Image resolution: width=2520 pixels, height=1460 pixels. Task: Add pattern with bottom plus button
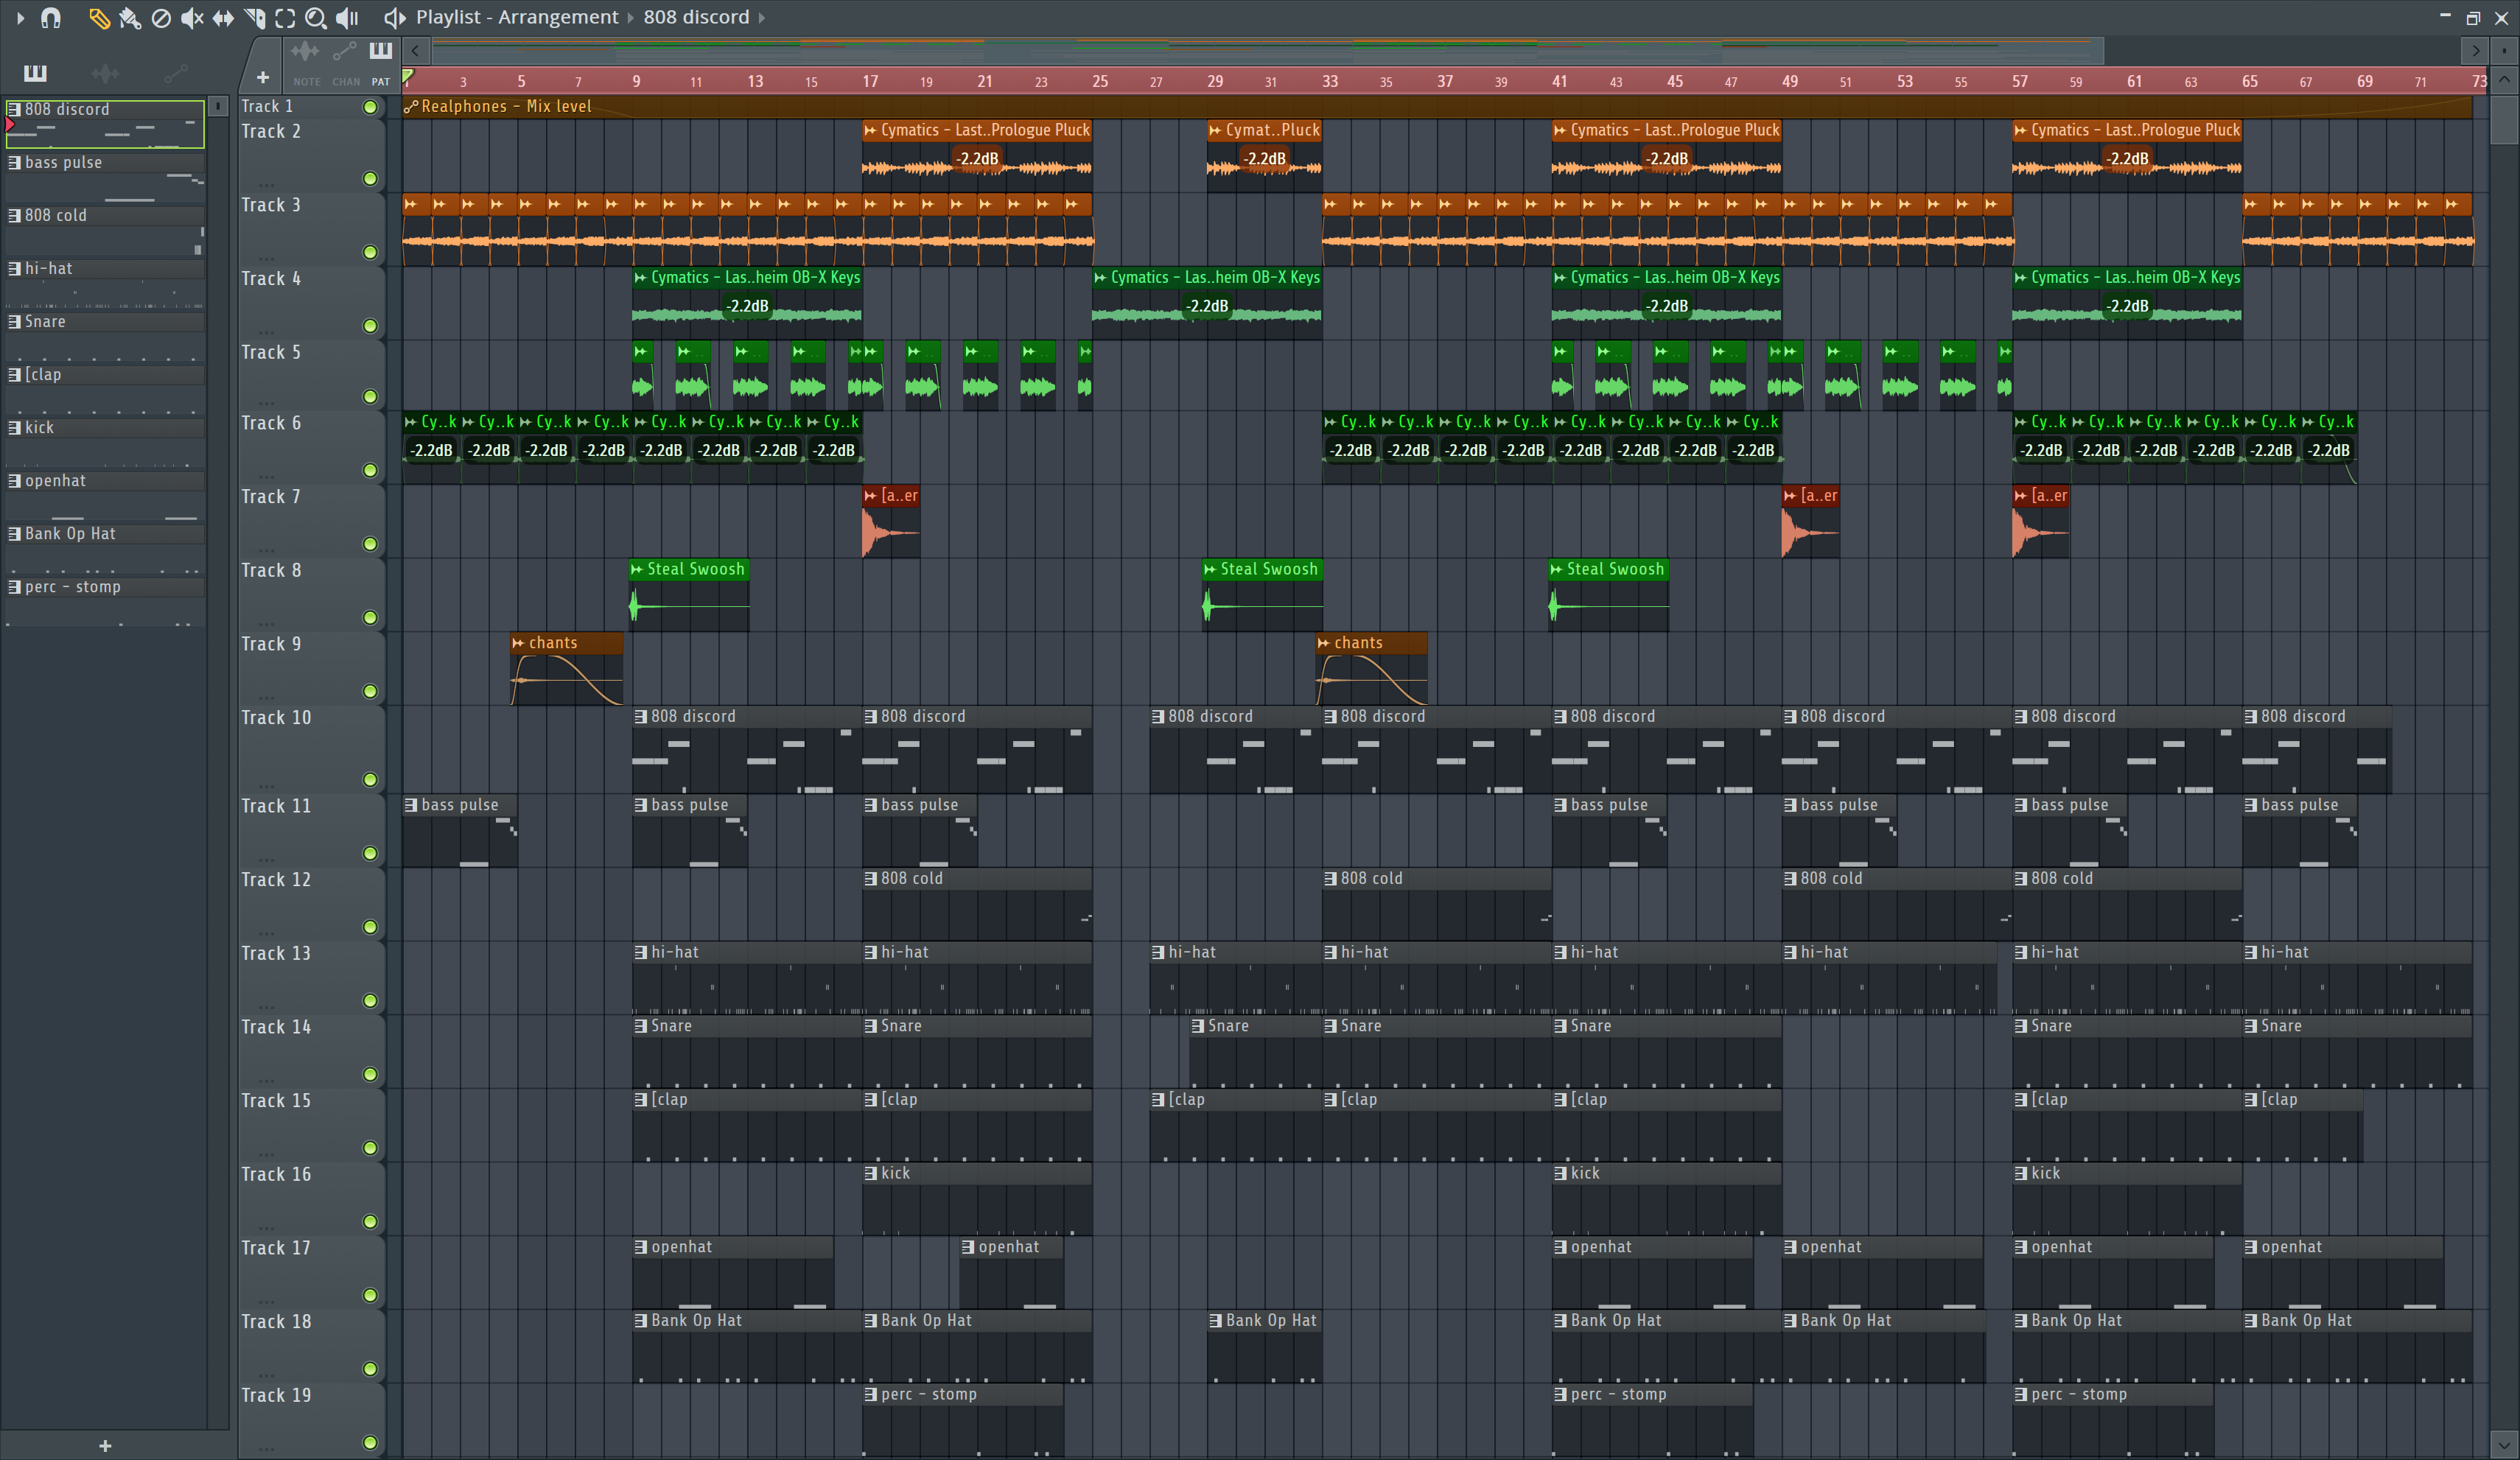point(105,1445)
